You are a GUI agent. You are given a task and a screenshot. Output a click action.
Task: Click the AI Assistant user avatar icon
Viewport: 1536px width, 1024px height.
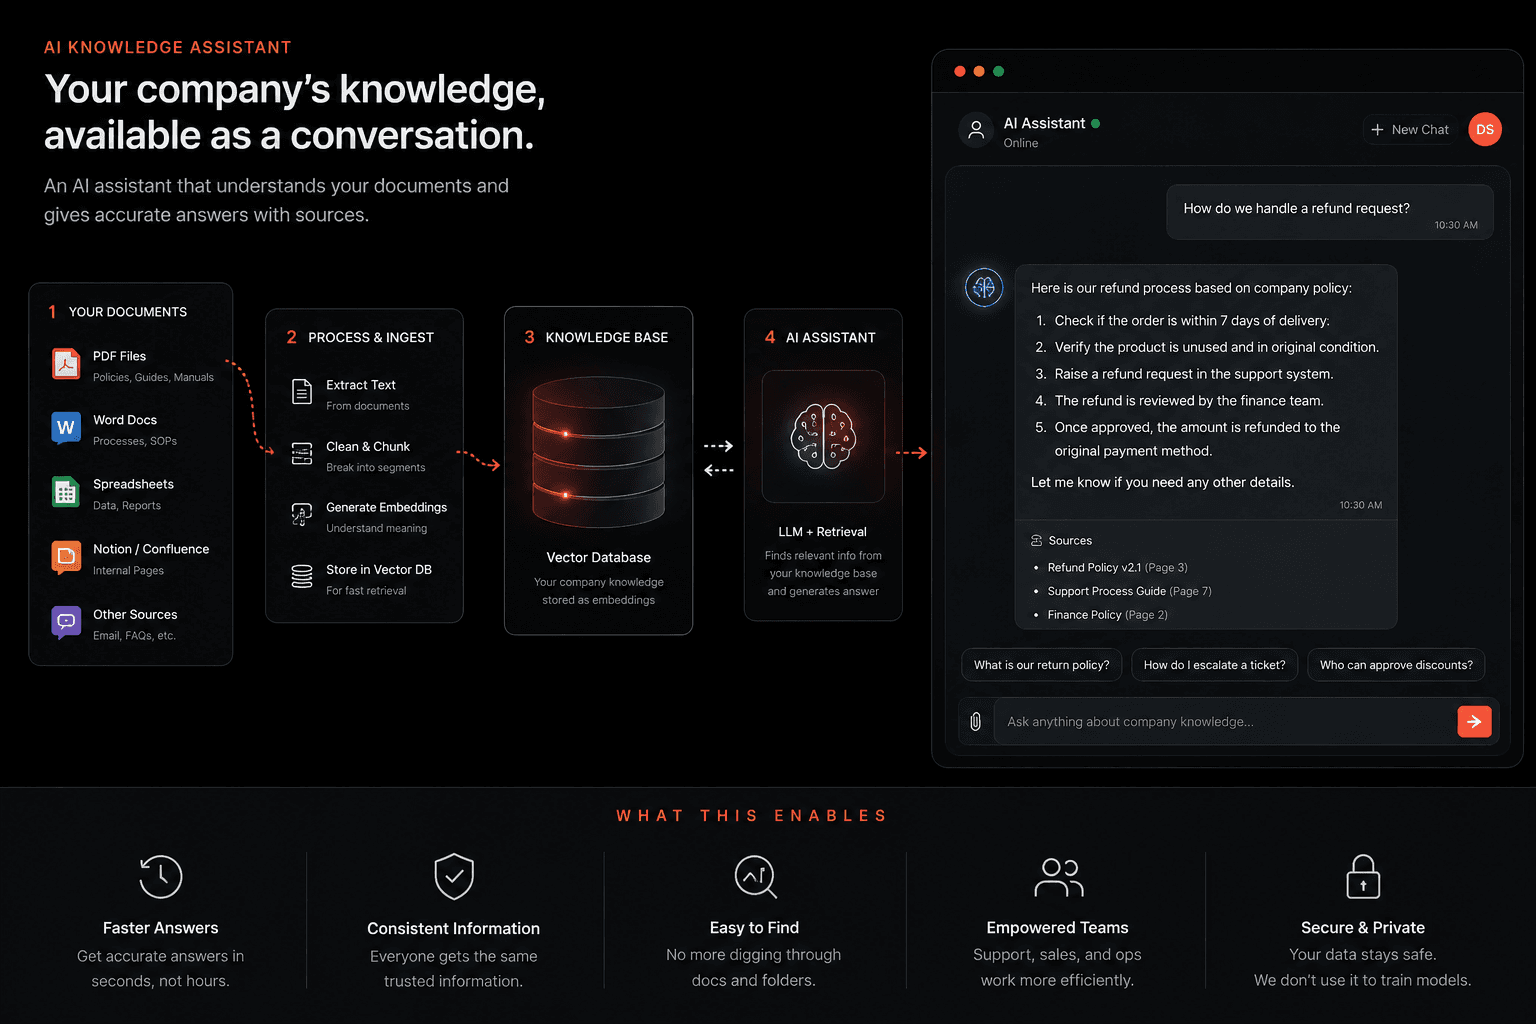tap(976, 130)
